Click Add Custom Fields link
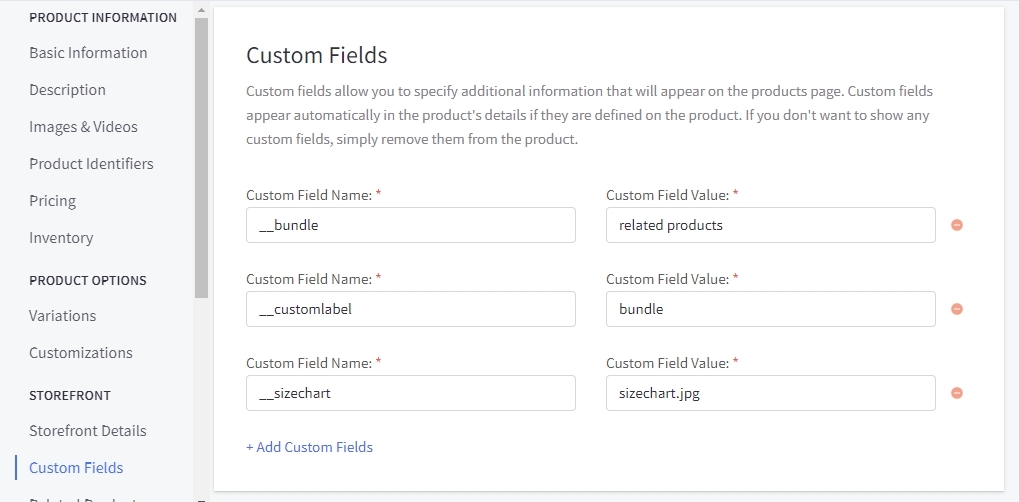The width and height of the screenshot is (1019, 502). coord(309,447)
